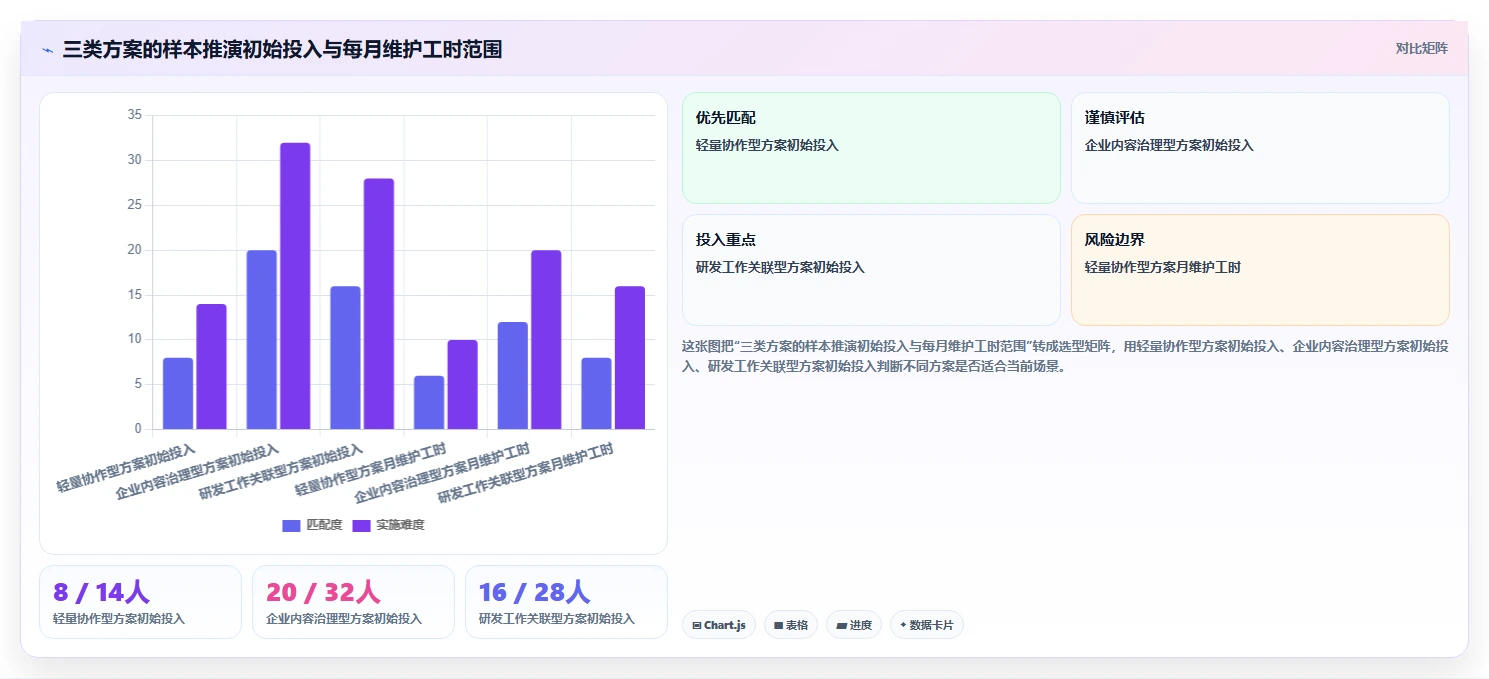
Task: Click the lightning icon beside the title
Action: point(47,49)
